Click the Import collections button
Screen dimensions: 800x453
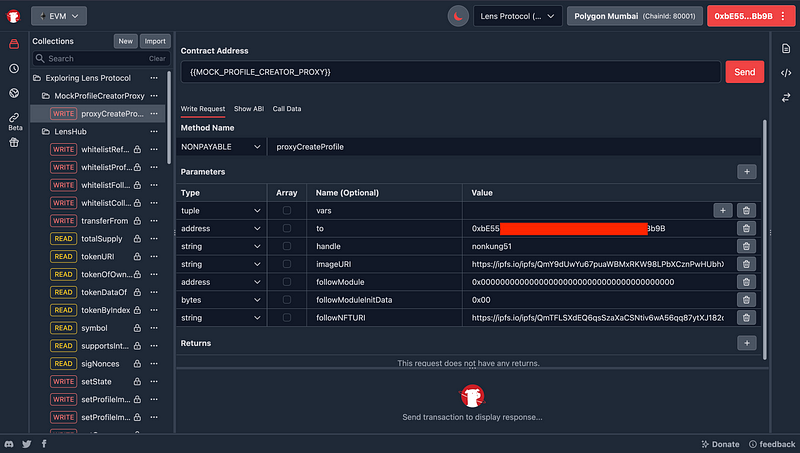click(154, 41)
